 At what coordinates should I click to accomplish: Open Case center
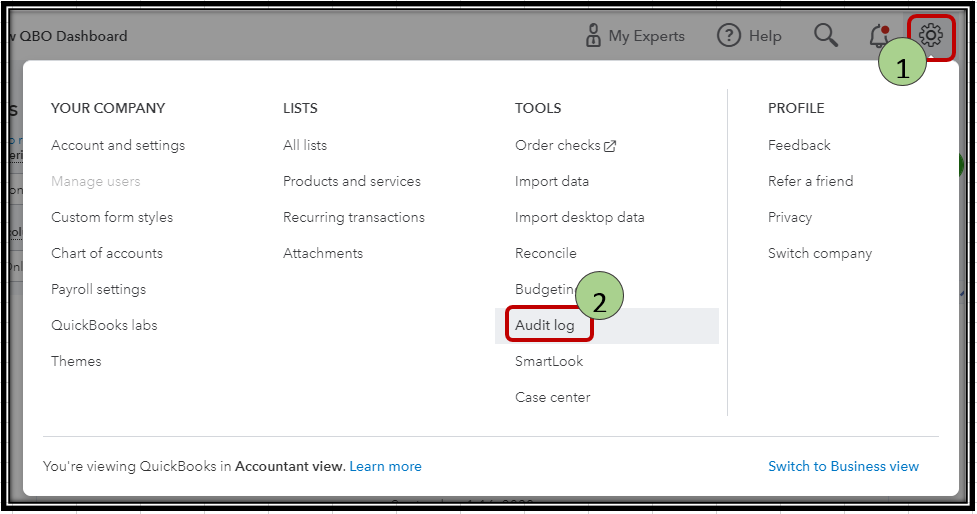[553, 397]
